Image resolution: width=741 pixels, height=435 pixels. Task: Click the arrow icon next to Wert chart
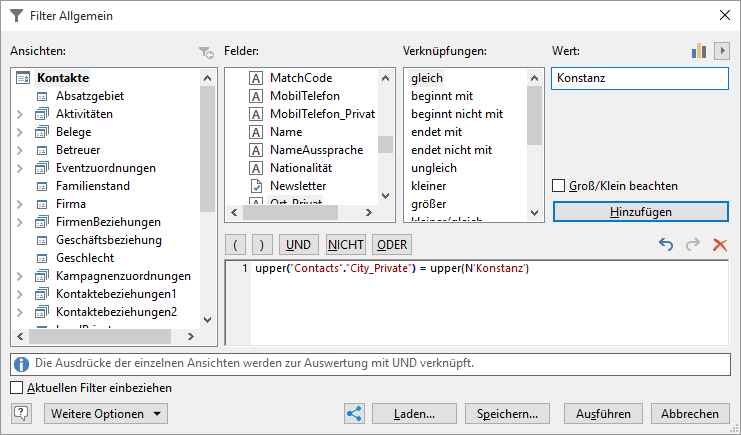[721, 51]
